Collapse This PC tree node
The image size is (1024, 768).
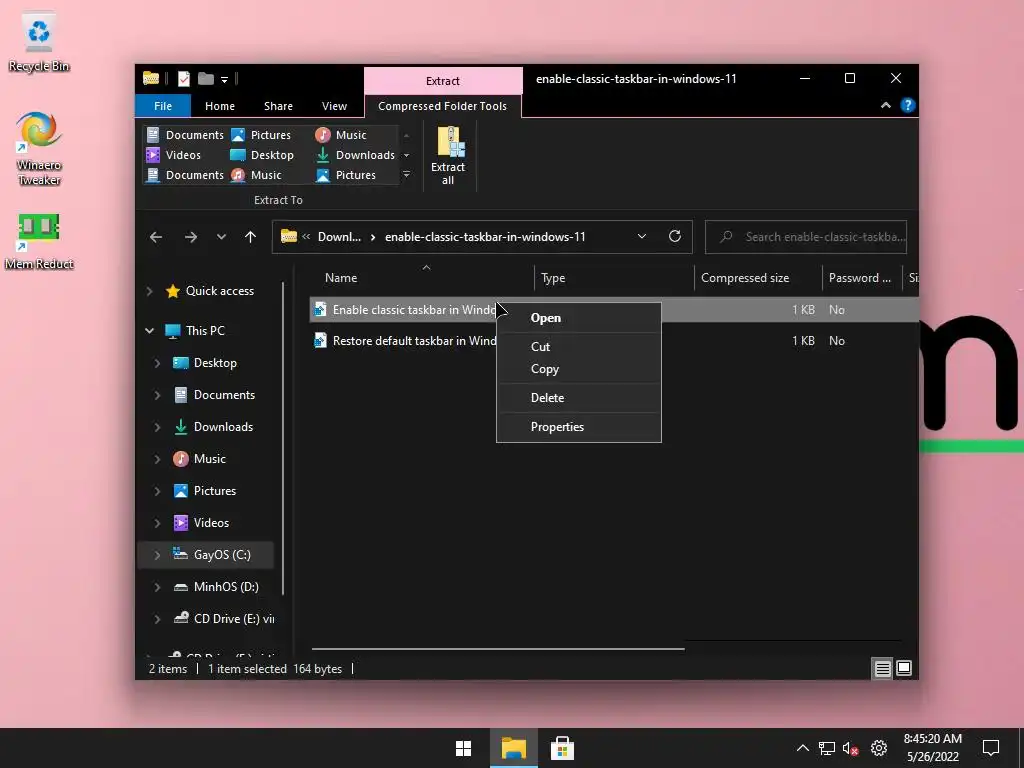point(150,331)
